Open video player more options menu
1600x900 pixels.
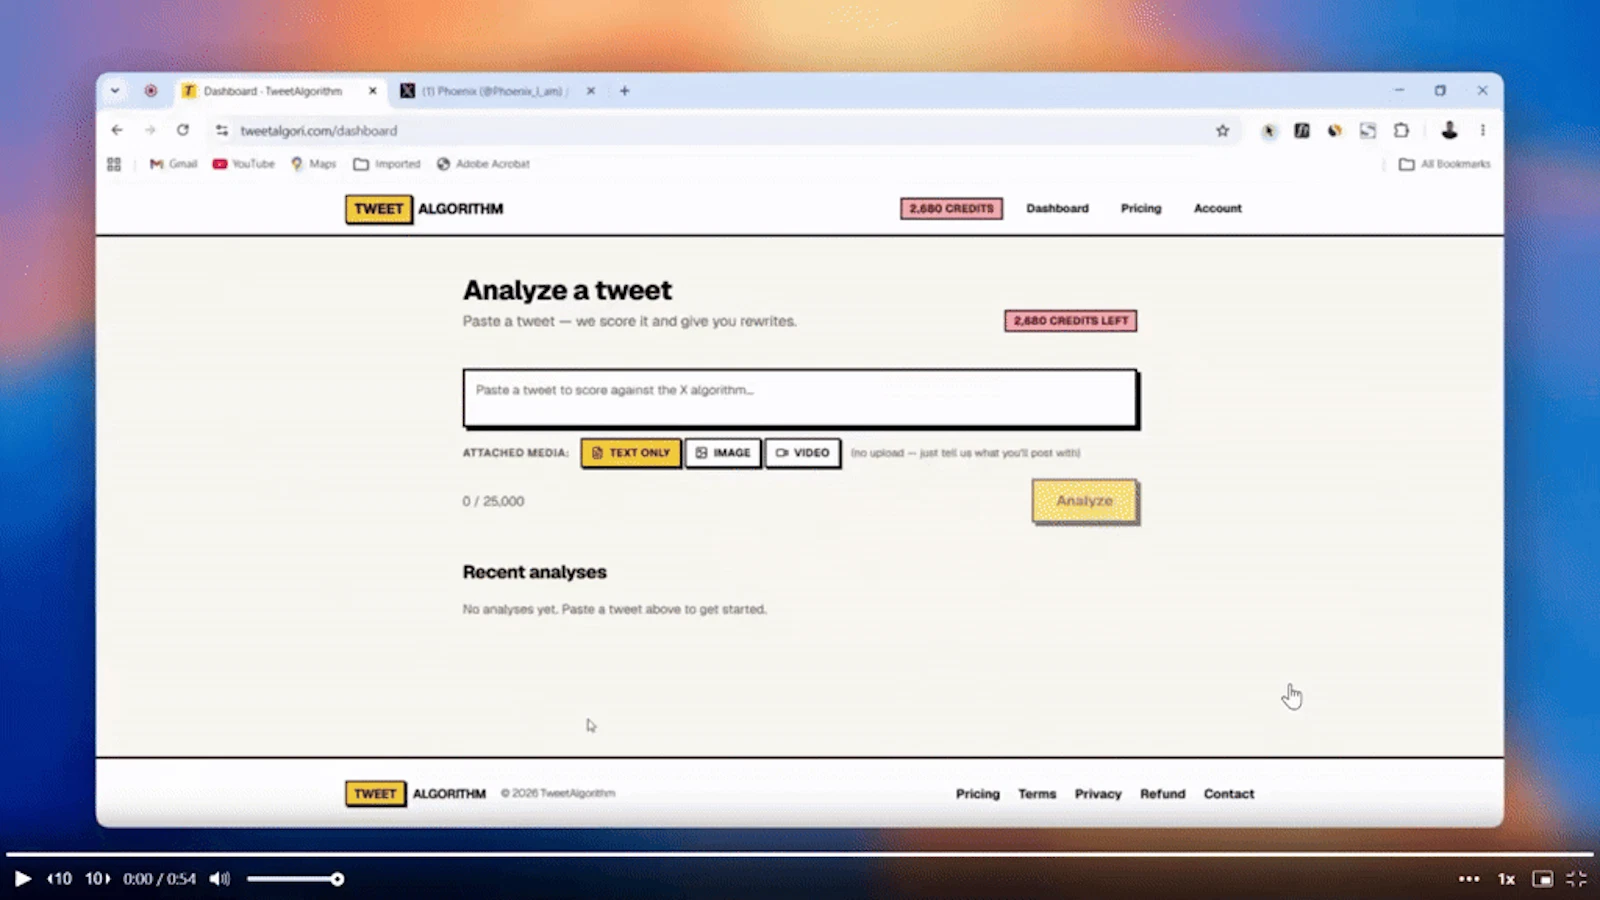tap(1469, 879)
